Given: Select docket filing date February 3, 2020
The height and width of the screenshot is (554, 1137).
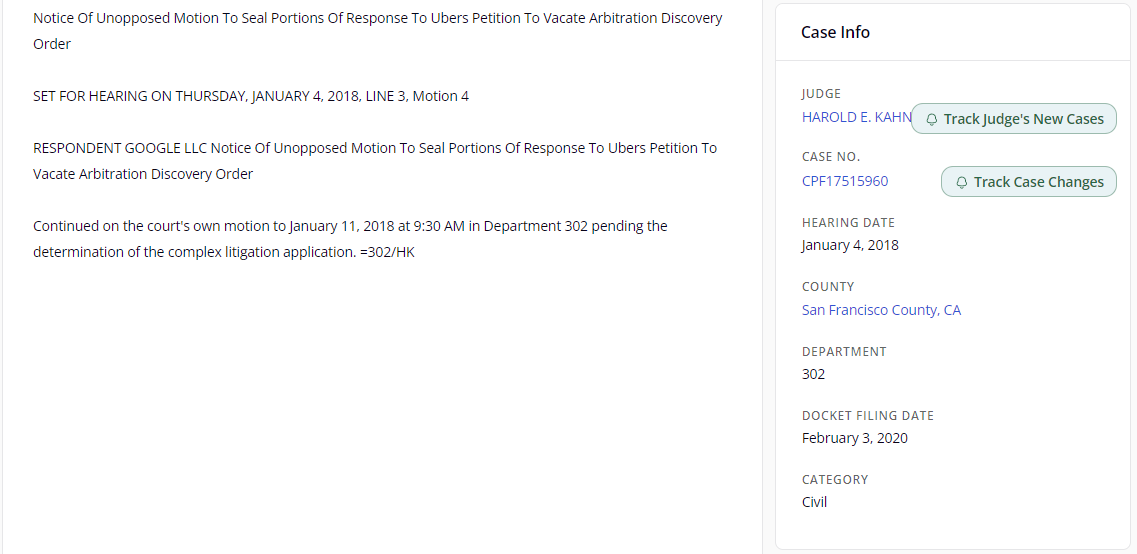Looking at the screenshot, I should (x=854, y=438).
